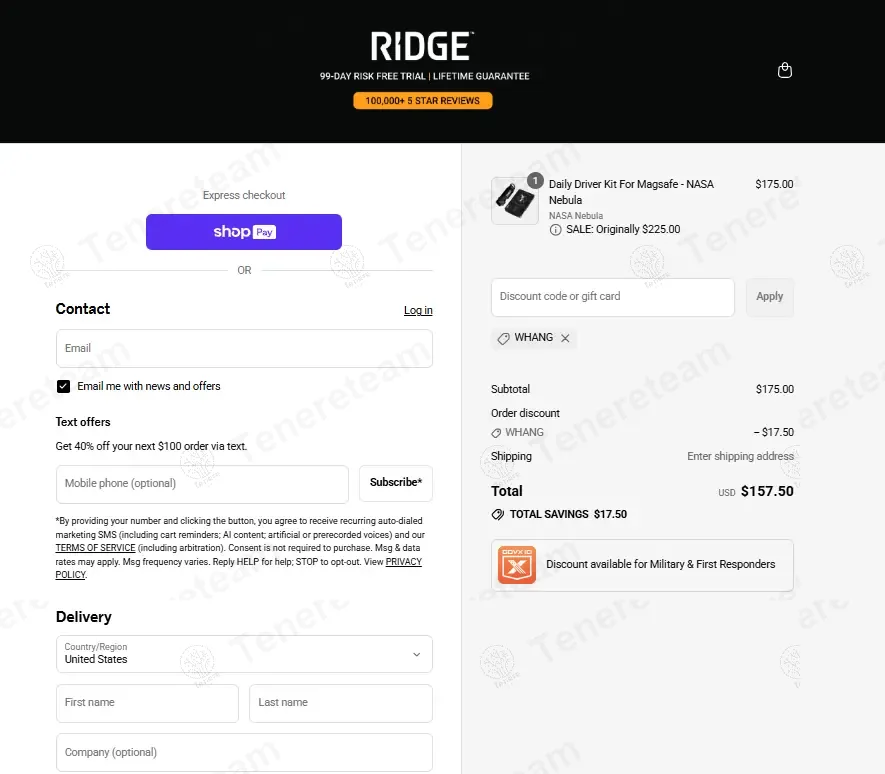Click the Daily Driver Kit product thumbnail

(515, 200)
